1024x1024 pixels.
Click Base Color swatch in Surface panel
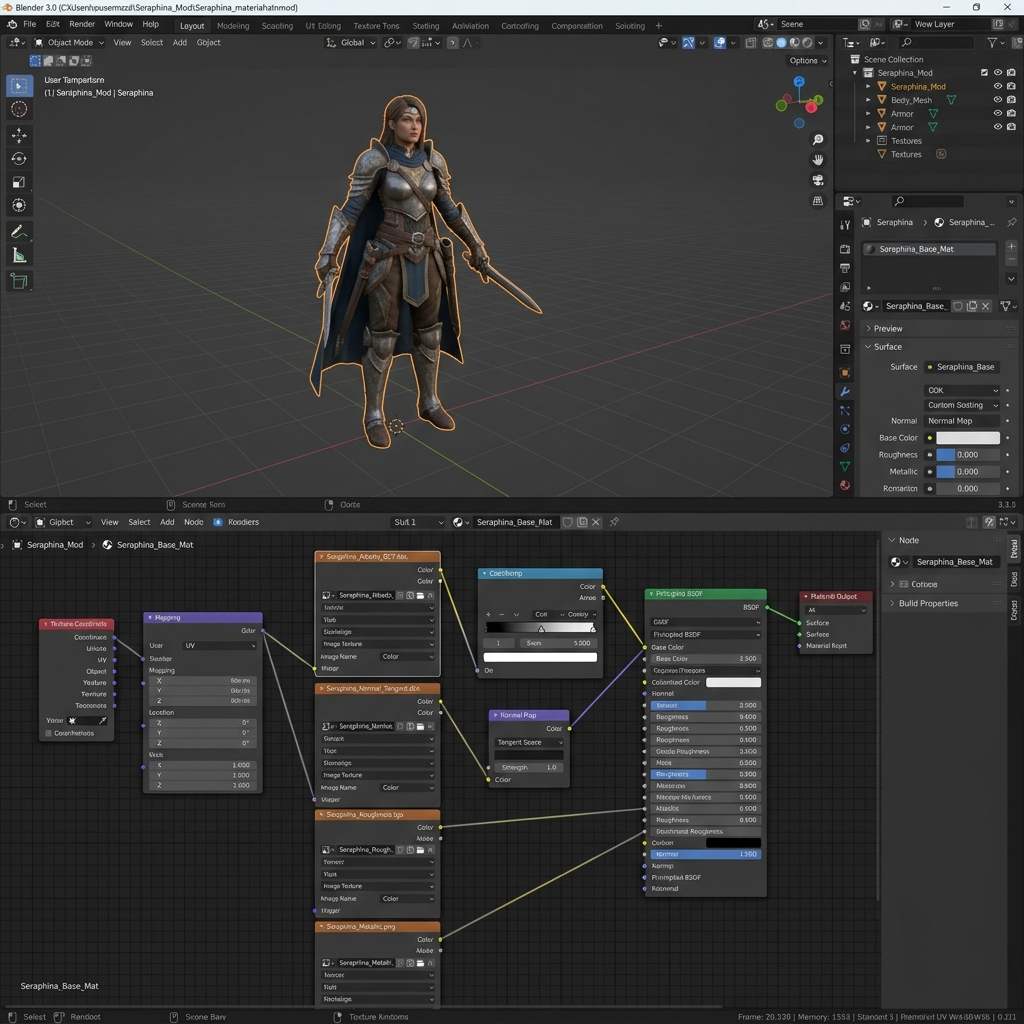coord(968,438)
